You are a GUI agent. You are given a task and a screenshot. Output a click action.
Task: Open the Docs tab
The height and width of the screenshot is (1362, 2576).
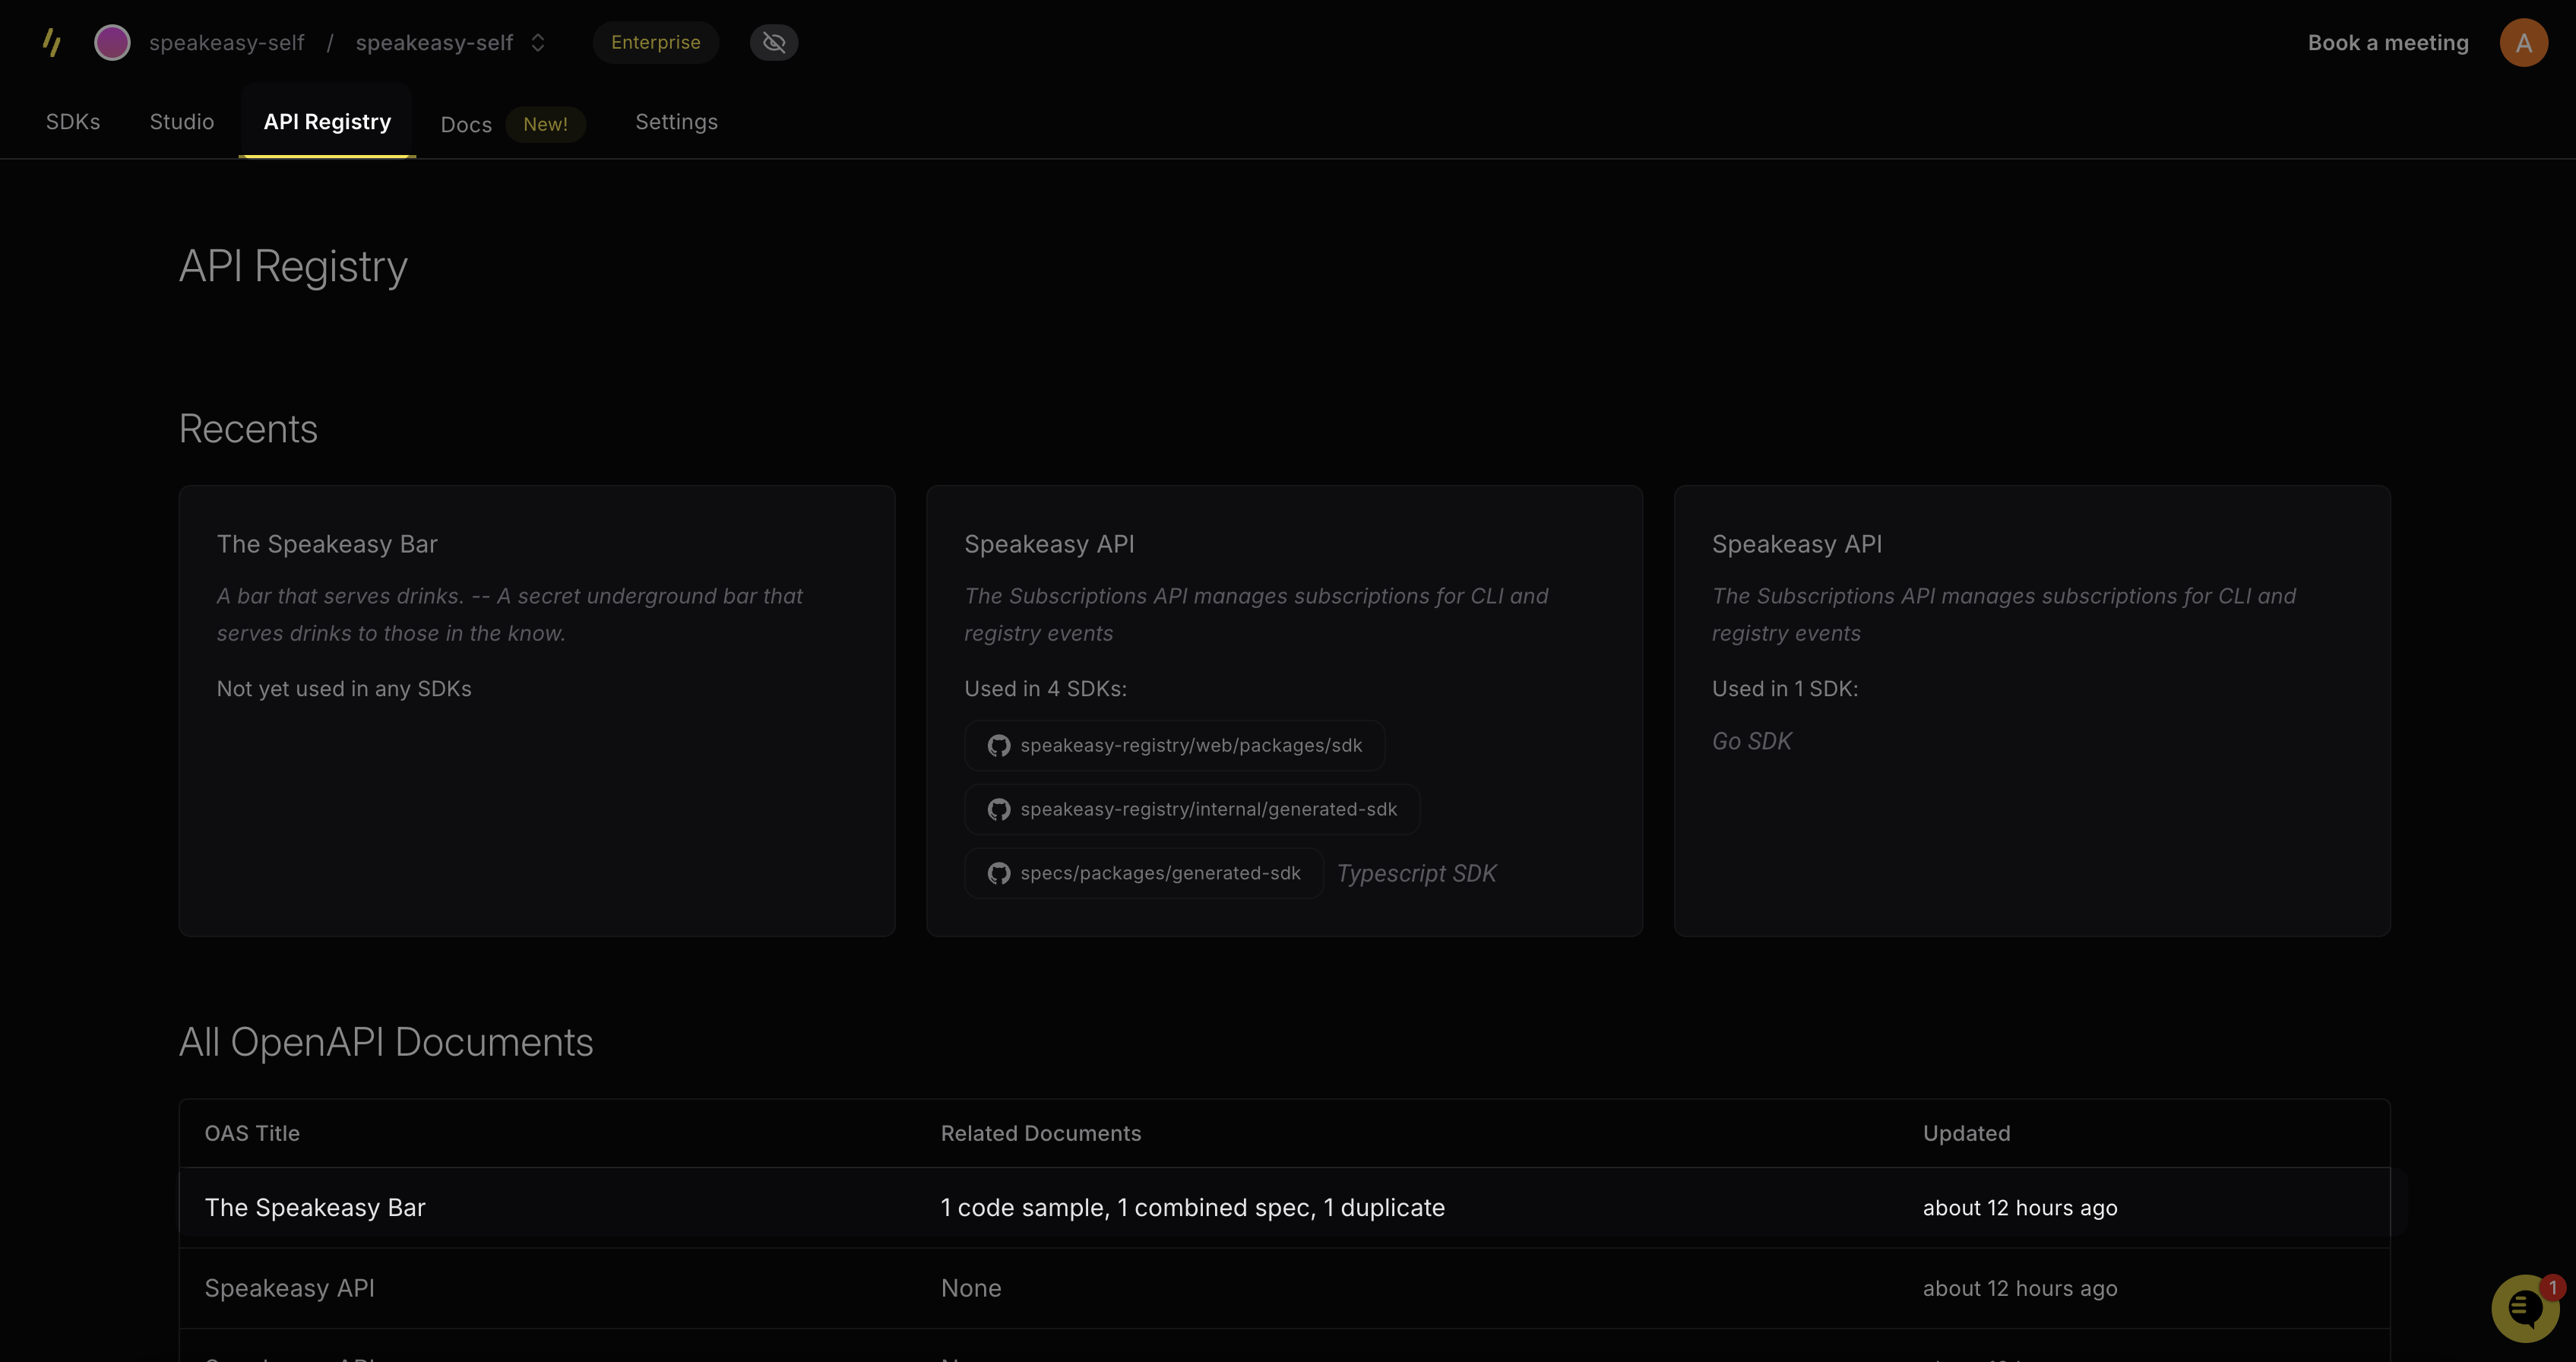click(x=466, y=124)
